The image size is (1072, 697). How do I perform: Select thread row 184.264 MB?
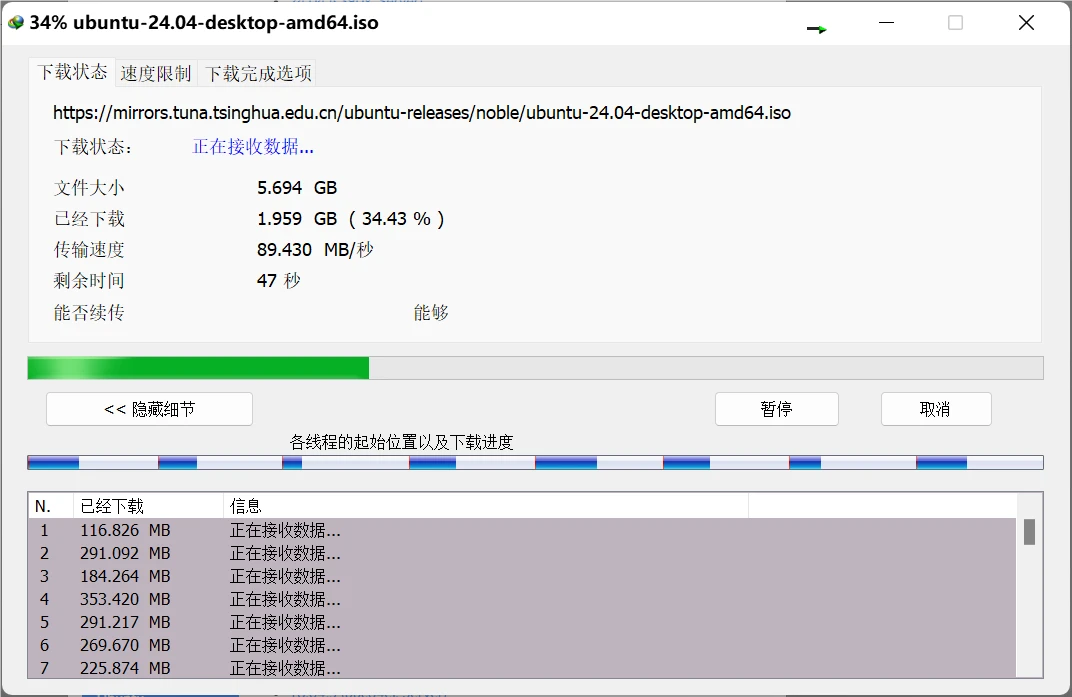coord(522,576)
